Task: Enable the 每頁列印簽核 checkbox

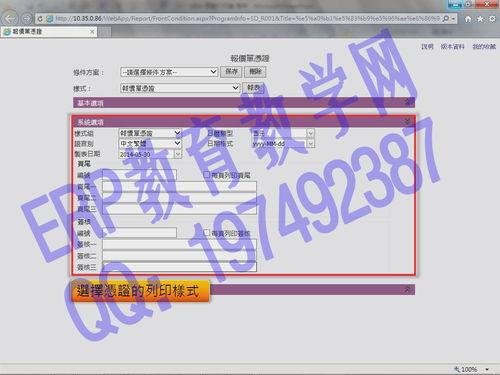Action: pos(207,232)
